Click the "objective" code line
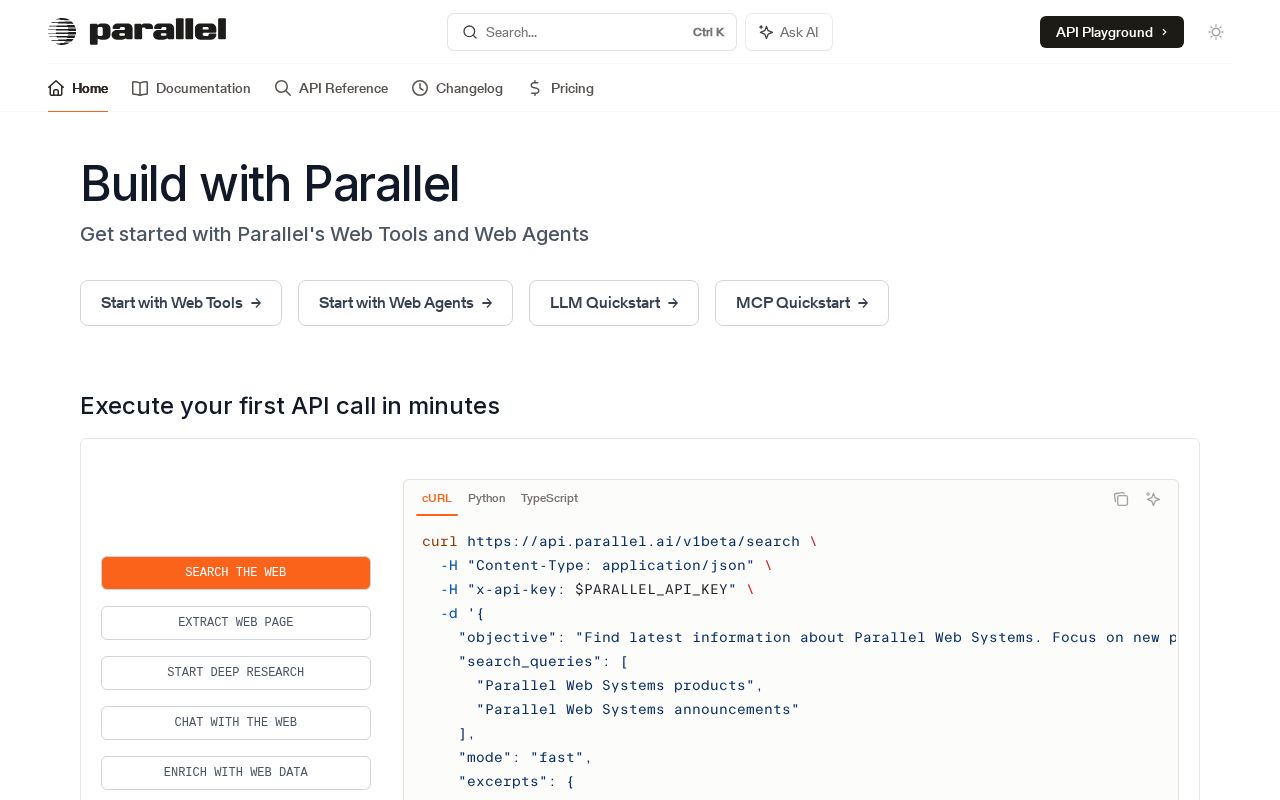The height and width of the screenshot is (800, 1280). click(817, 637)
